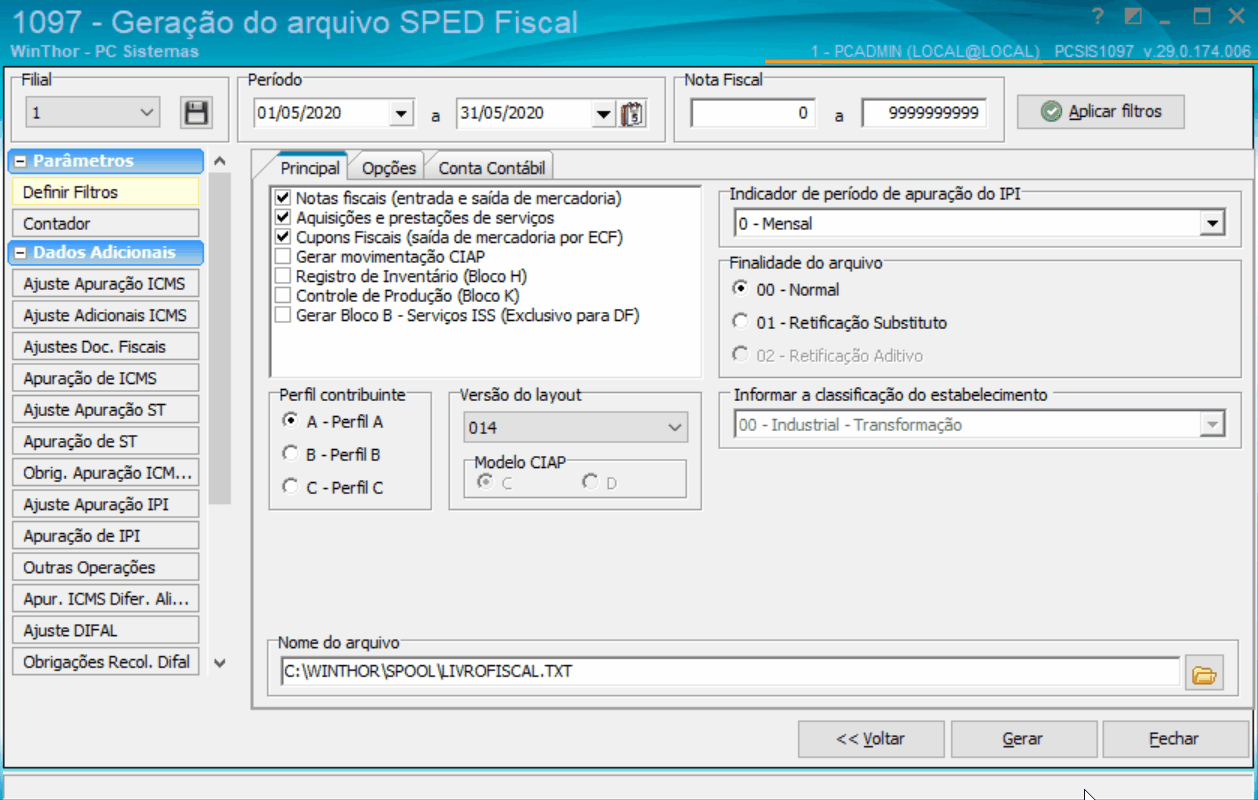Screen dimensions: 1258x800
Task: Open the end date 31/05/2020 dropdown arrow
Action: (603, 114)
